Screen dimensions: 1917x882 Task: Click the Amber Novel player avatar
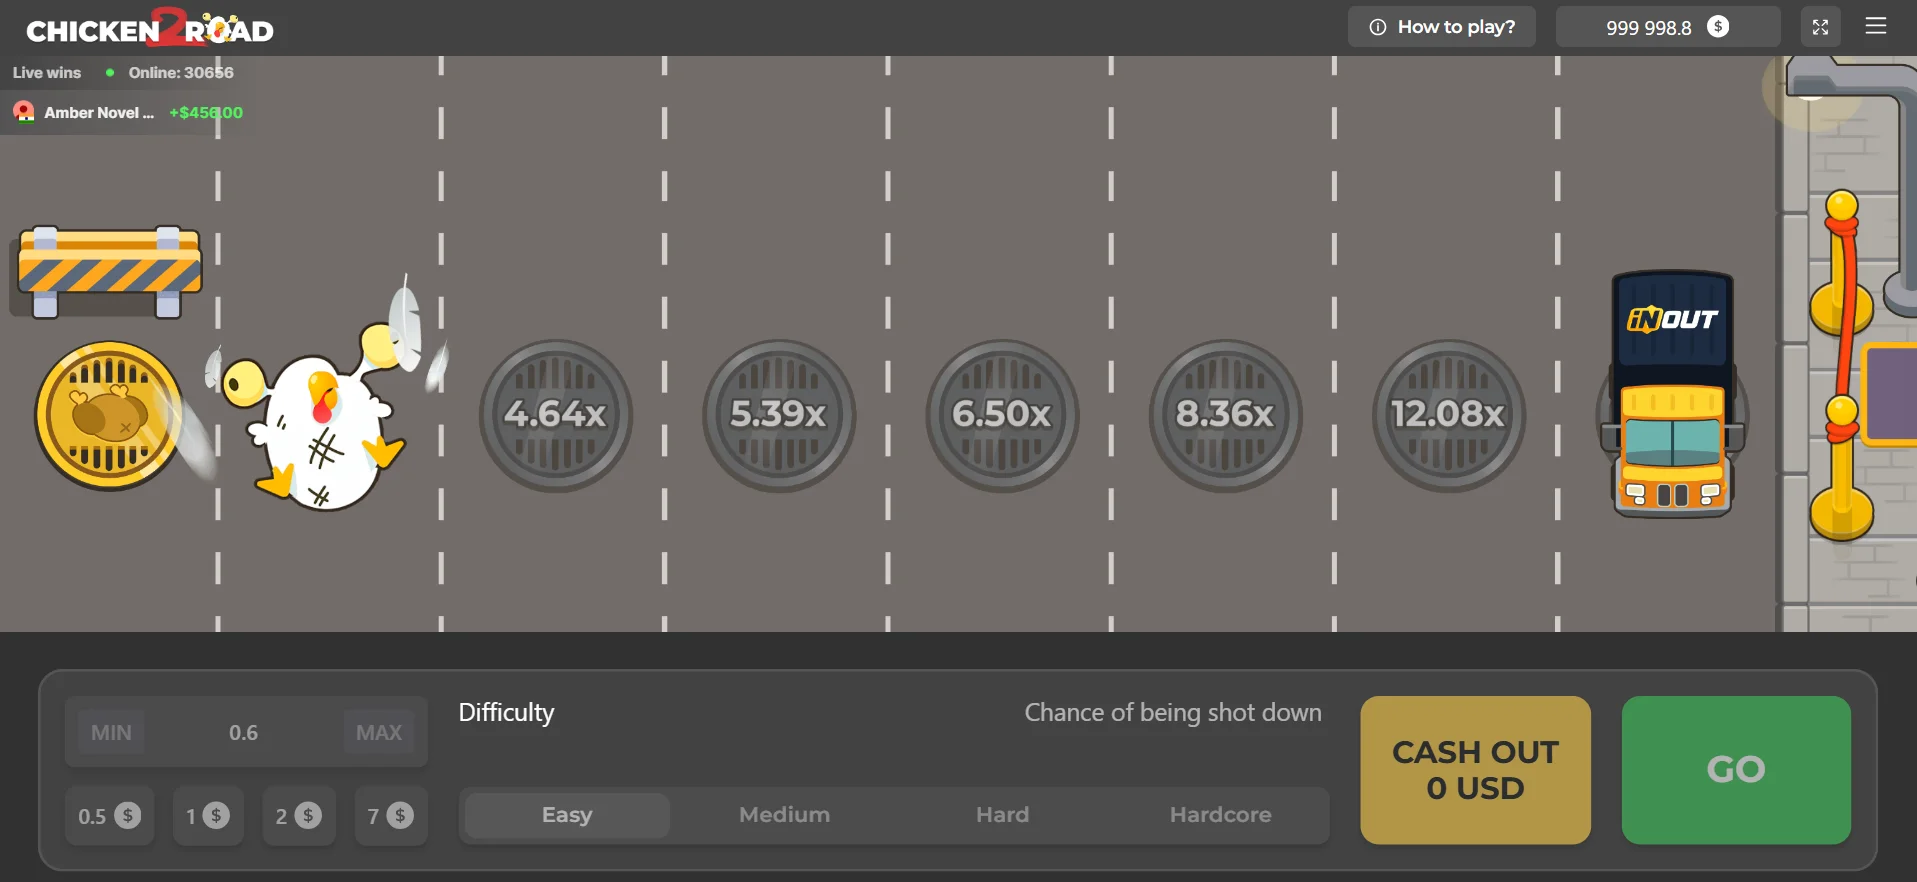(x=24, y=112)
